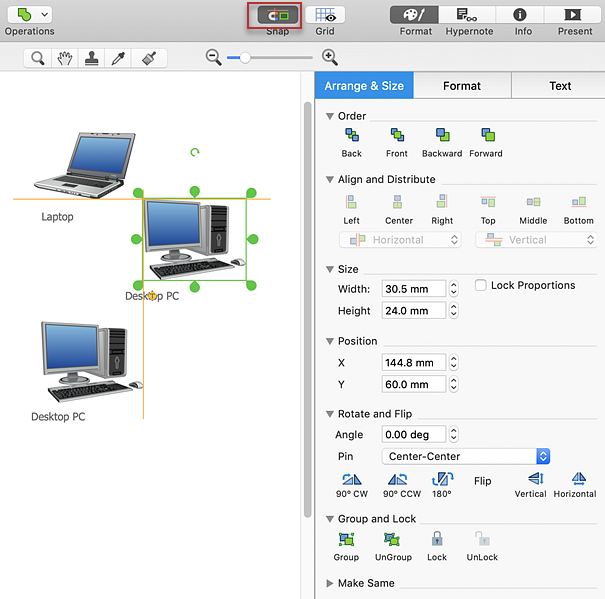Select the eyedropper tool
This screenshot has width=605, height=599.
119,58
